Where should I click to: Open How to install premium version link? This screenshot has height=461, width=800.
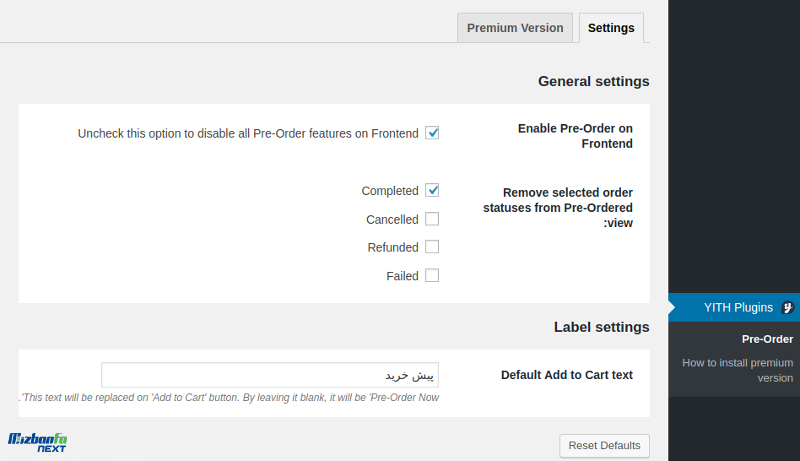pyautogui.click(x=738, y=370)
